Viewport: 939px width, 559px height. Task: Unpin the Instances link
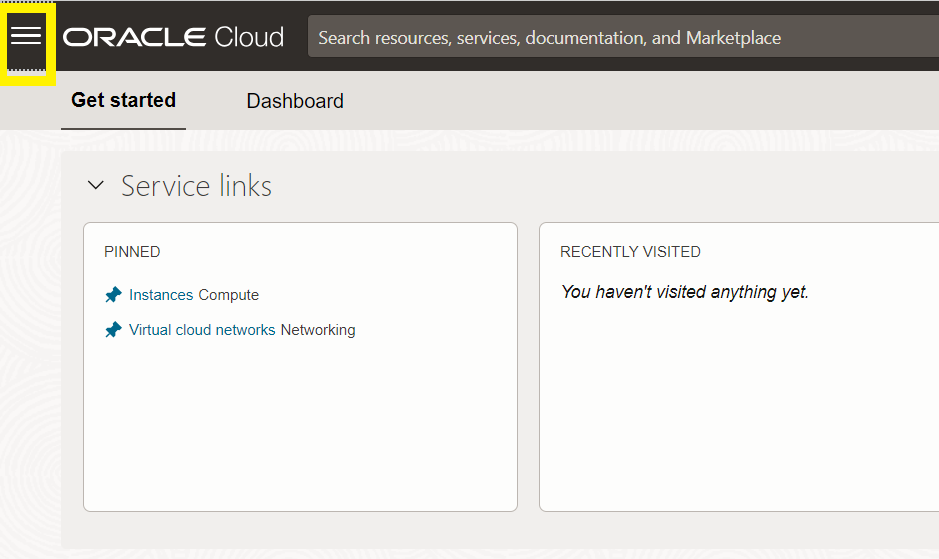coord(113,295)
